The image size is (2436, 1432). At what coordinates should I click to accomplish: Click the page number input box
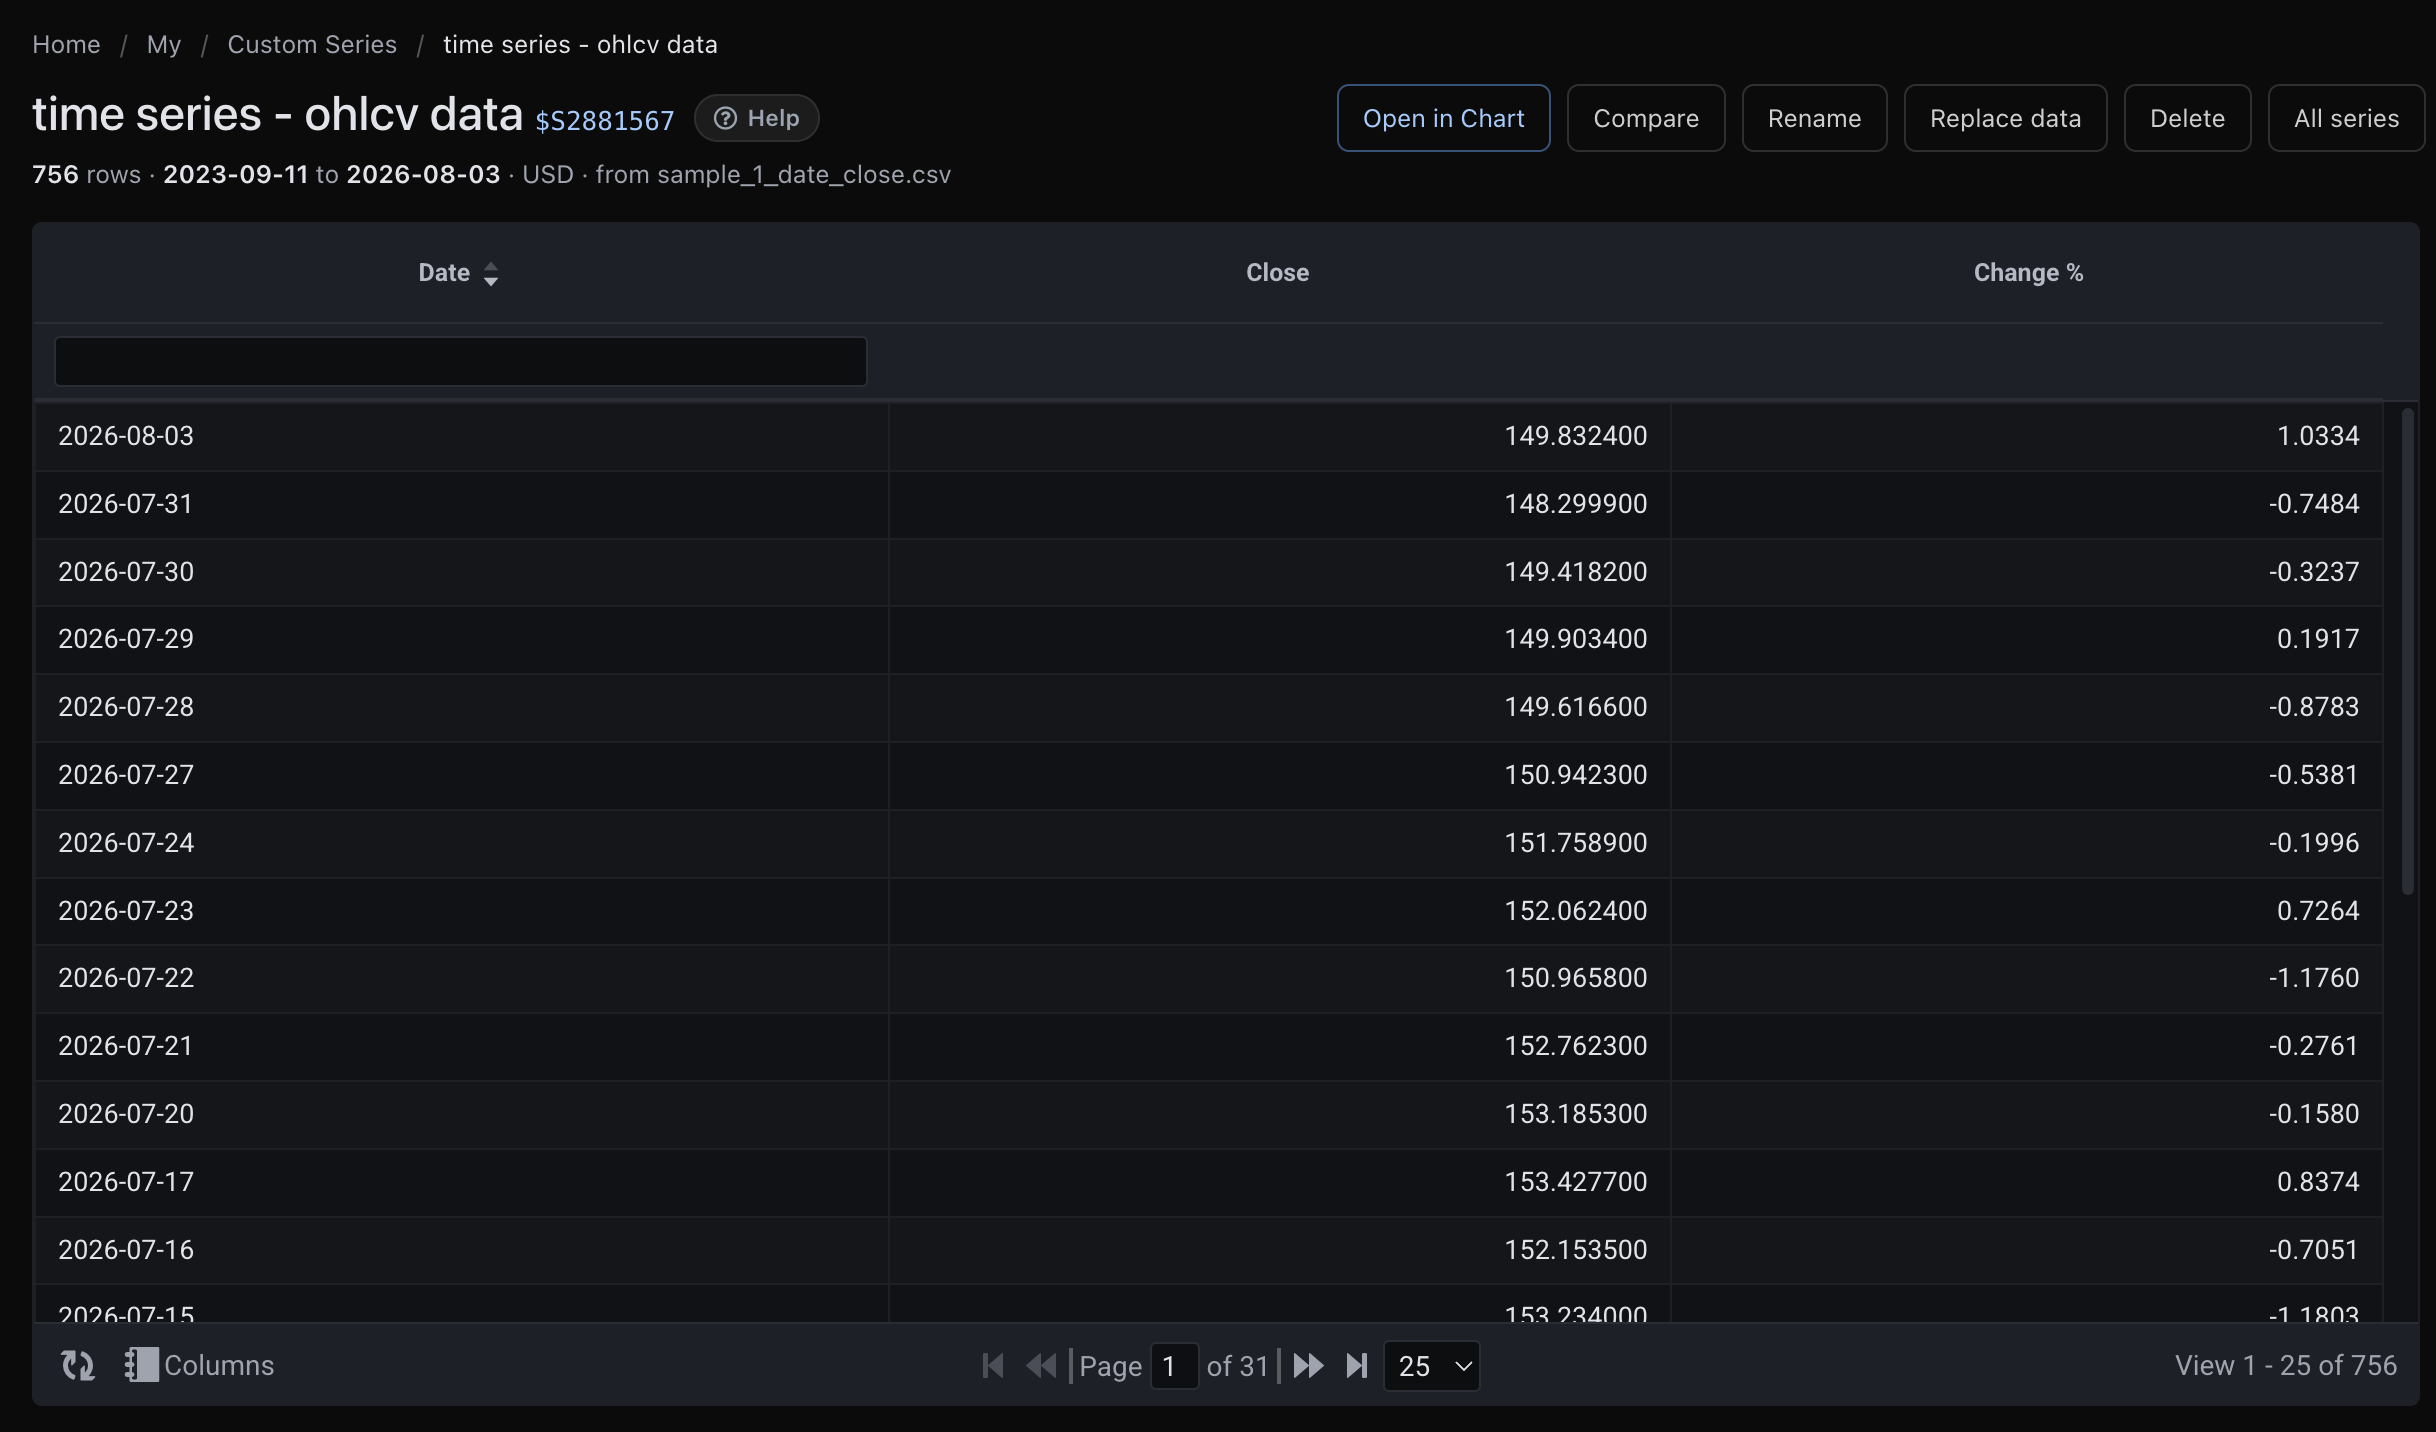click(1174, 1366)
